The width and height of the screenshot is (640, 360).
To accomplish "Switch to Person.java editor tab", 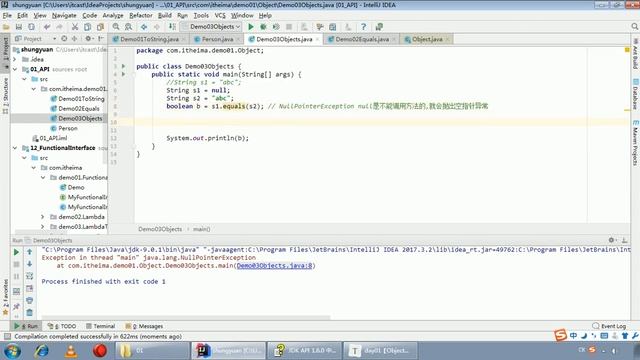I will pyautogui.click(x=217, y=39).
